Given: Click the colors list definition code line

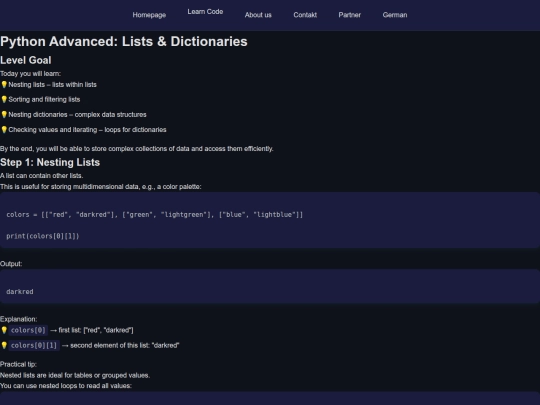Looking at the screenshot, I should 155,215.
